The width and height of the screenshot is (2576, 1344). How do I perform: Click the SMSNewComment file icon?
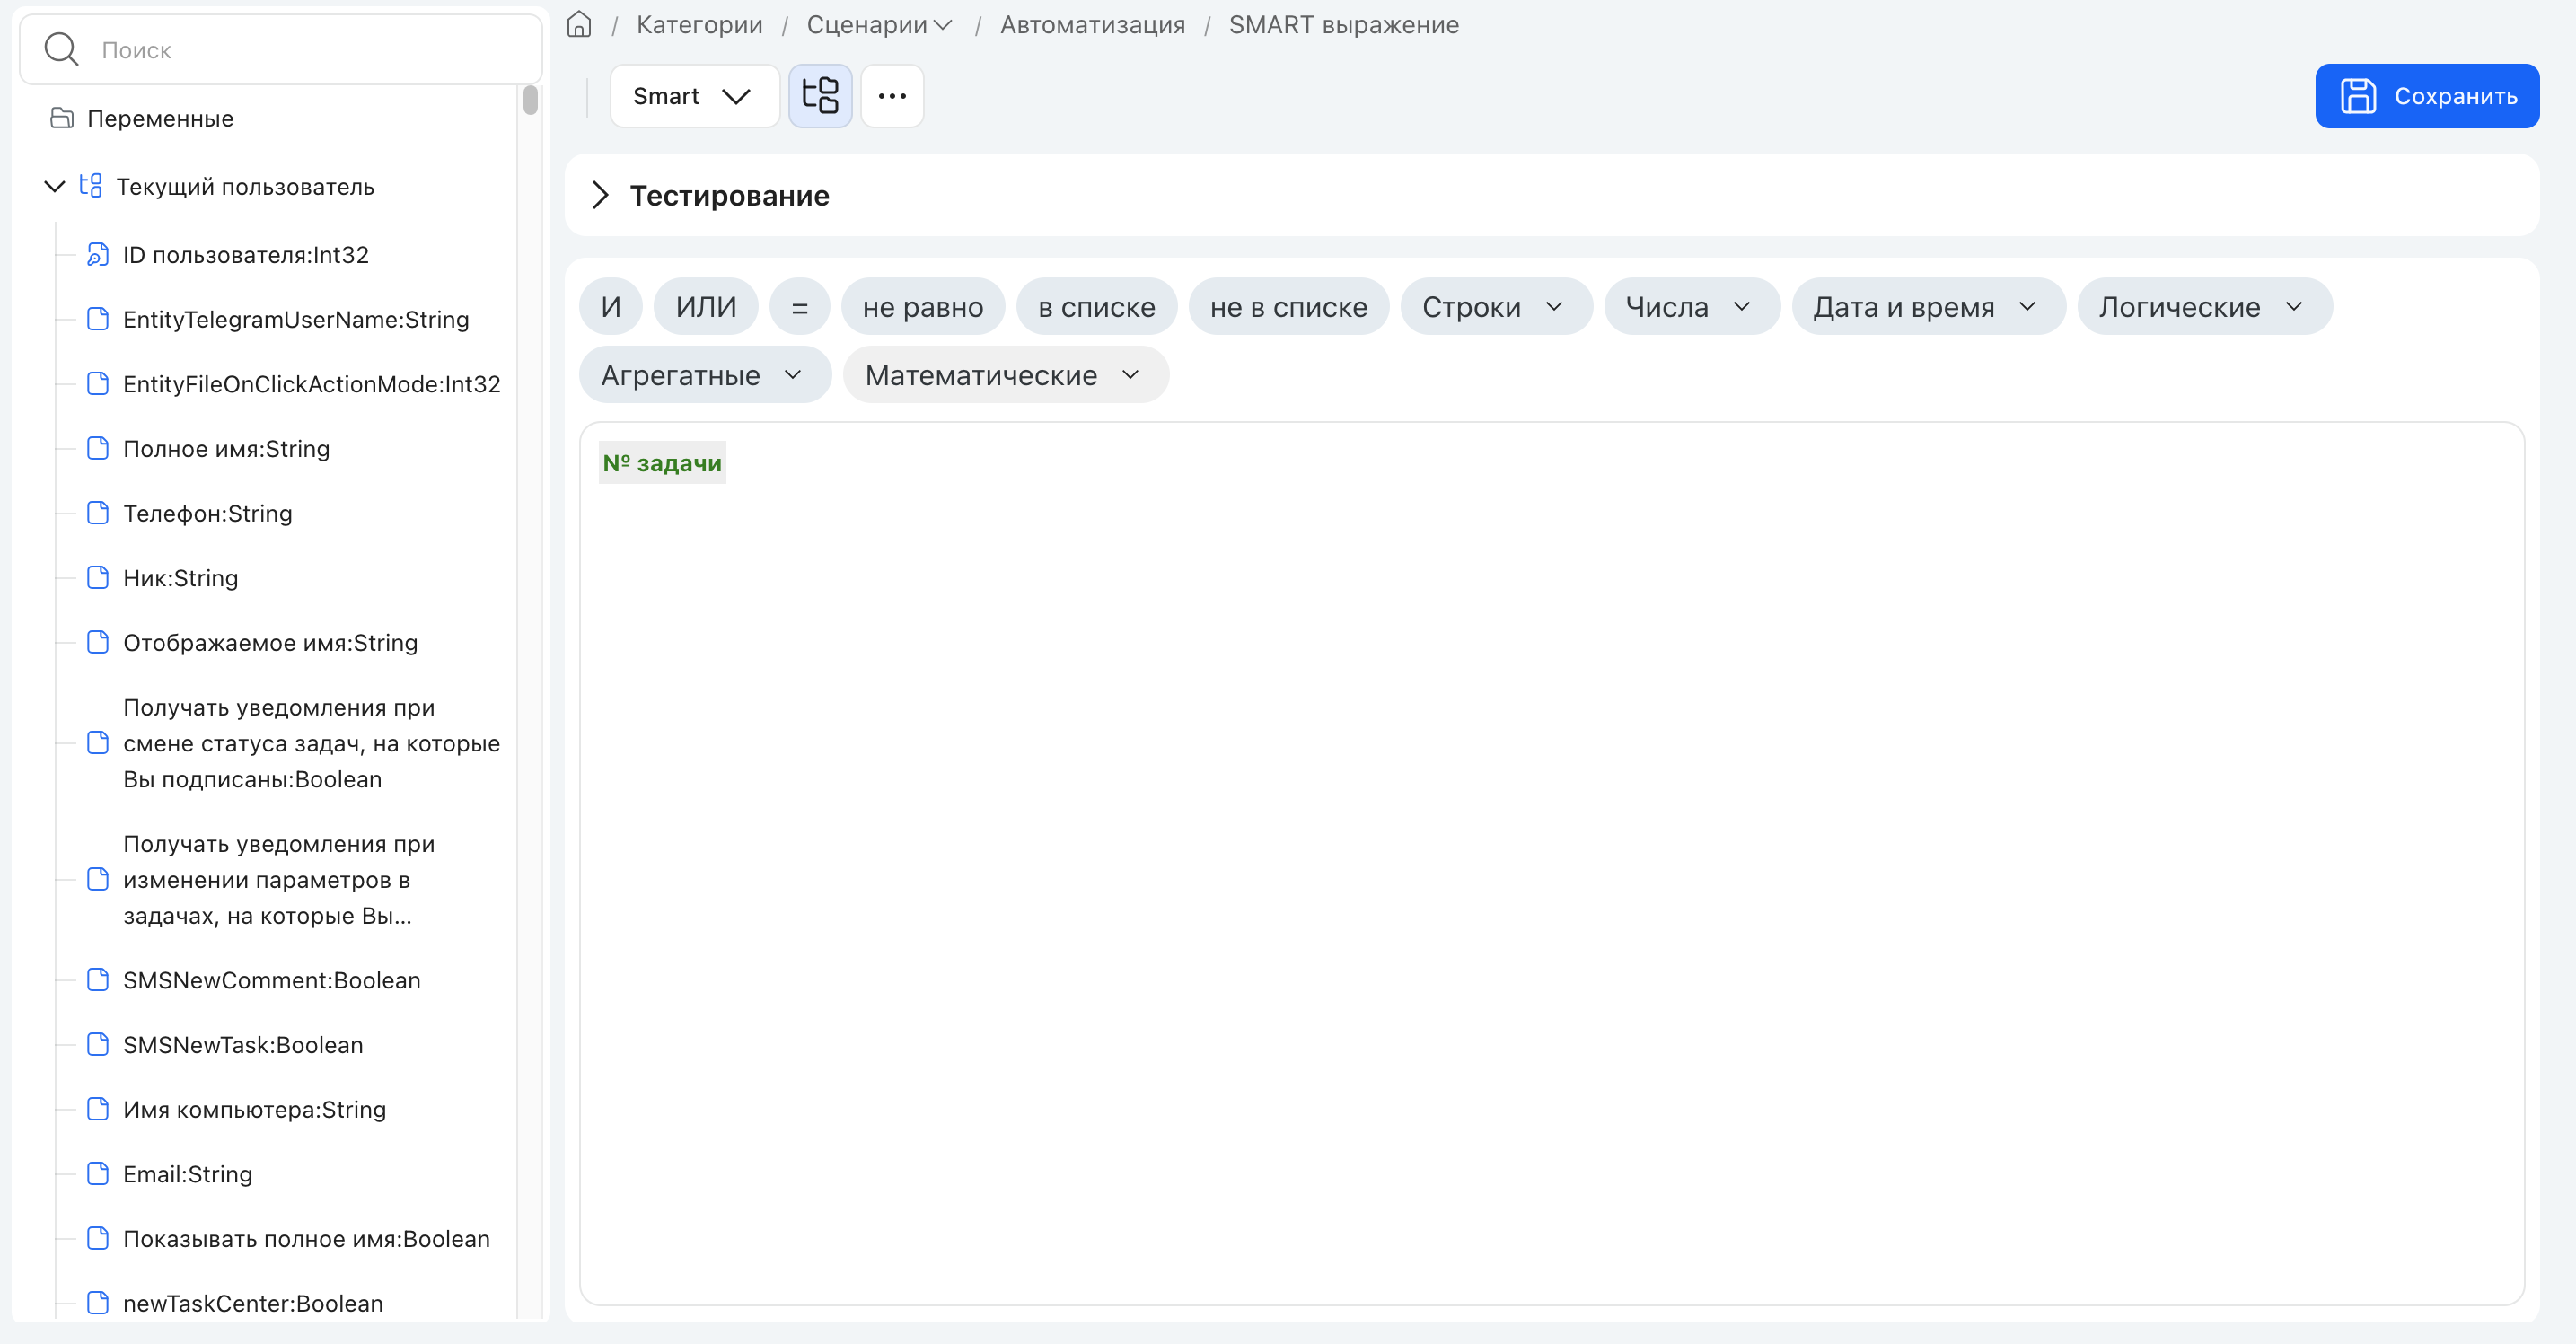pos(98,980)
